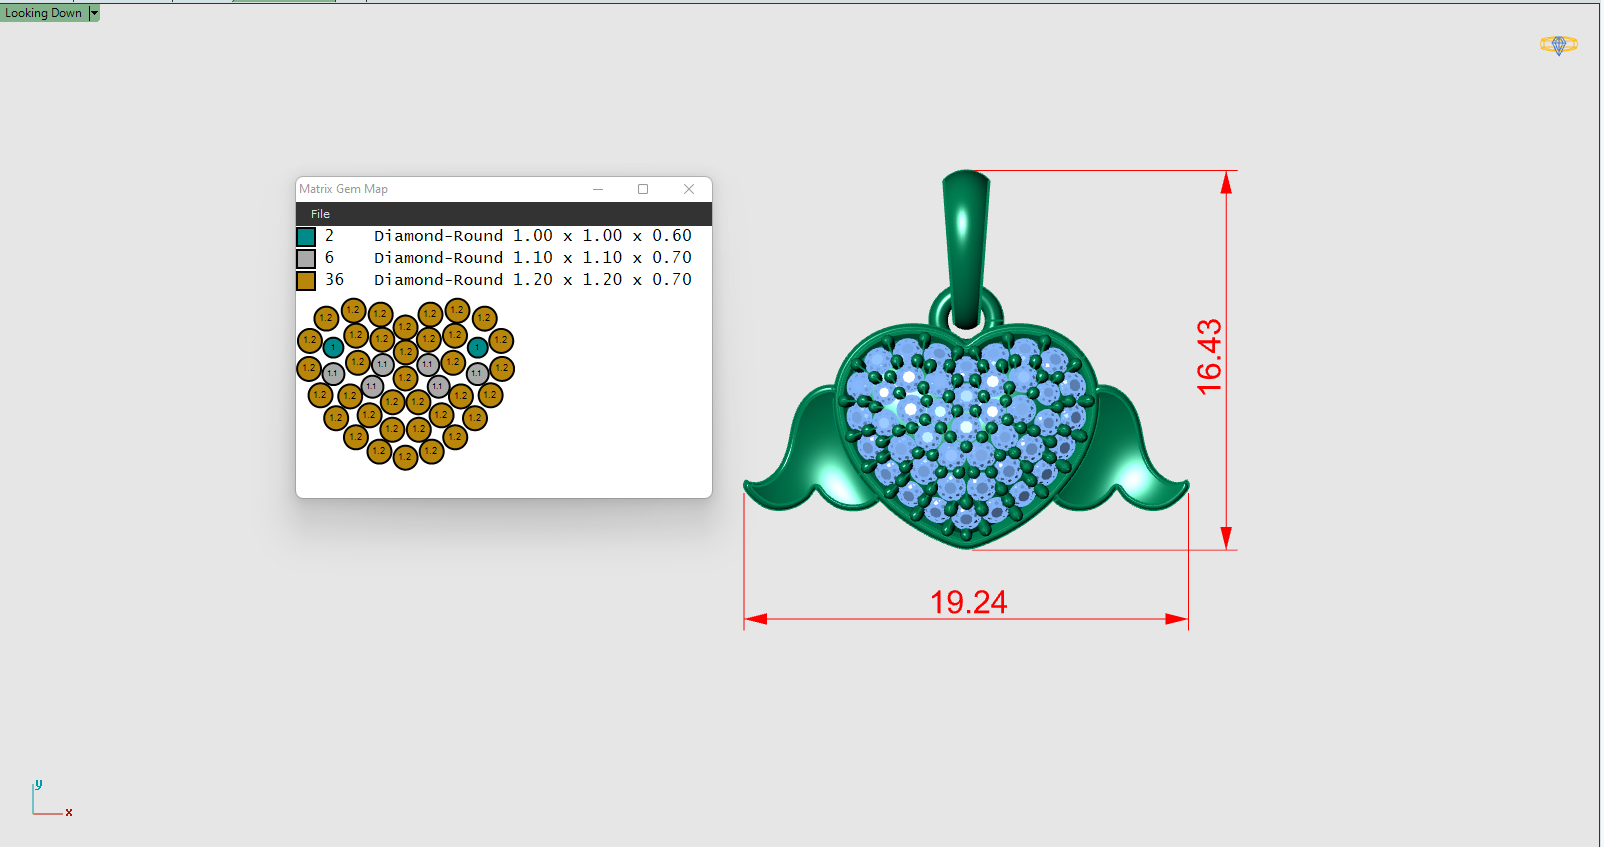Image resolution: width=1604 pixels, height=847 pixels.
Task: Select the Diamond-Round 1.10 x 1.10 x 0.70 row
Action: (x=532, y=258)
